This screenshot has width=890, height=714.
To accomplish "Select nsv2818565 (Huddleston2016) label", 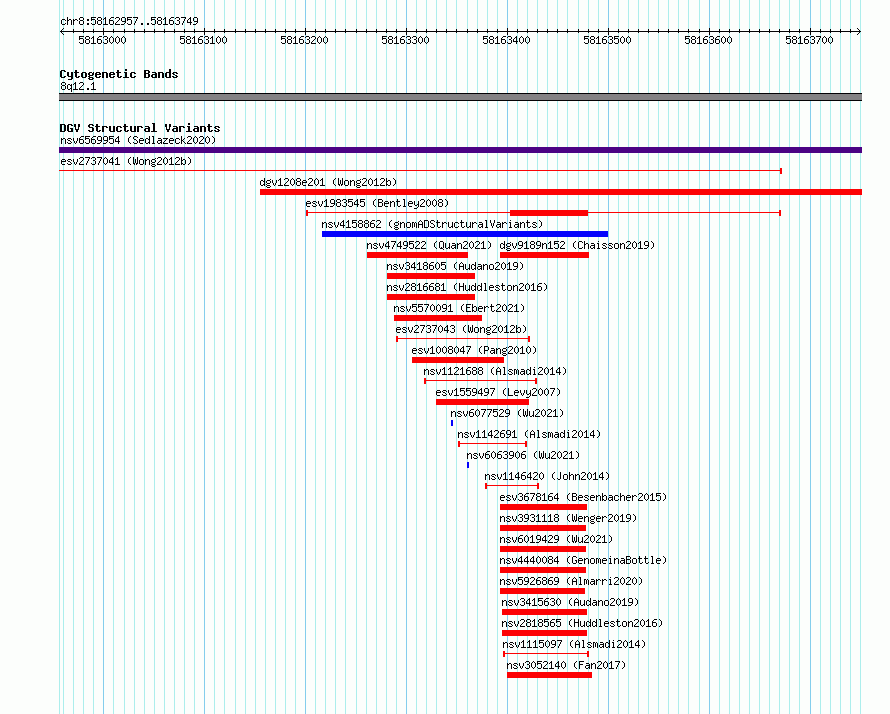I will tap(582, 623).
